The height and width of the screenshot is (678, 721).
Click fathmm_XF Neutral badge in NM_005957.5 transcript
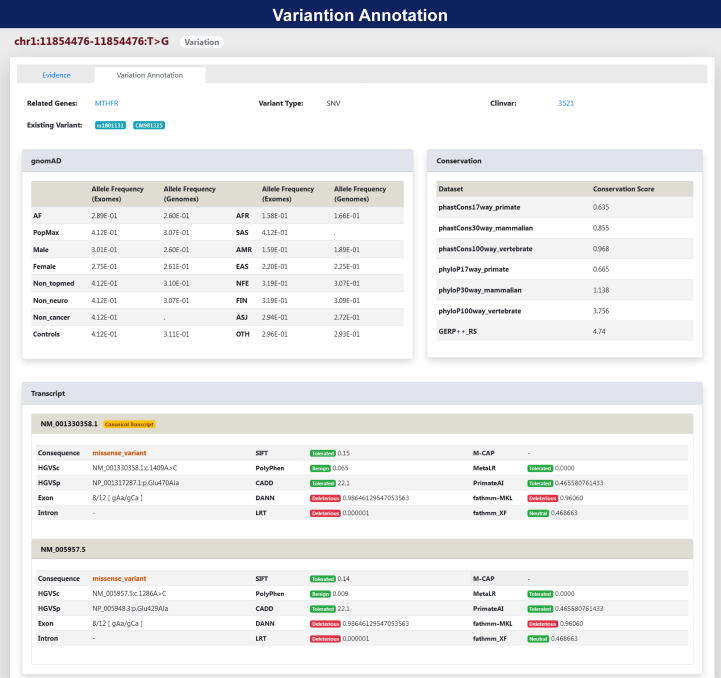(538, 639)
